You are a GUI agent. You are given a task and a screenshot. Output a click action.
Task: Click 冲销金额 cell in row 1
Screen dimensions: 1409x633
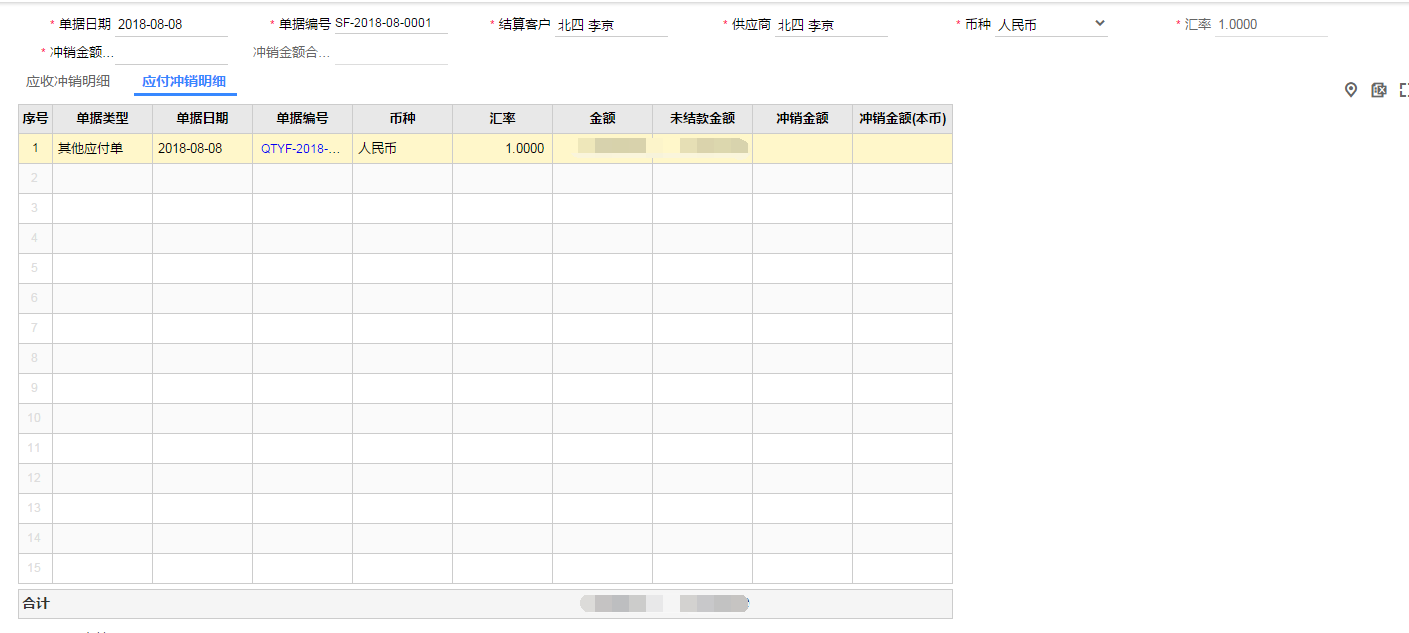pos(802,148)
